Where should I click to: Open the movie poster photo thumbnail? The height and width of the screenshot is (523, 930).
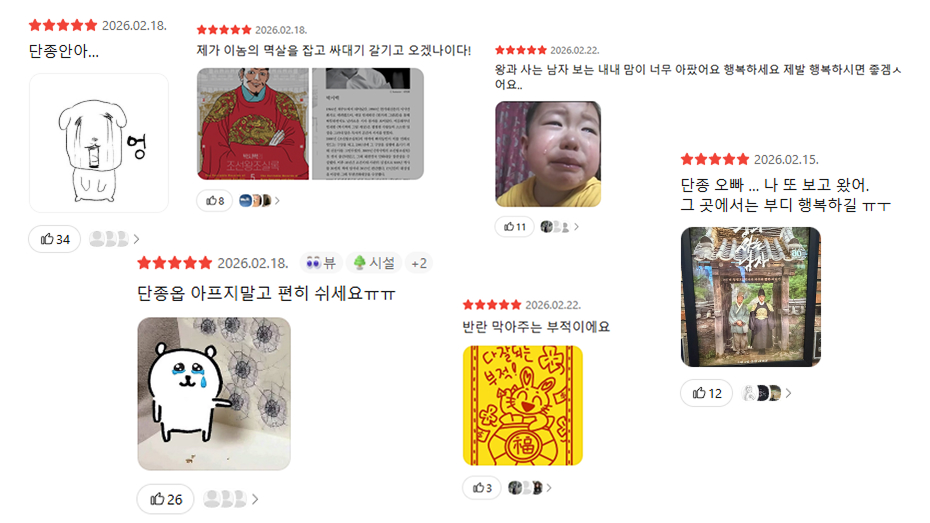coord(751,296)
